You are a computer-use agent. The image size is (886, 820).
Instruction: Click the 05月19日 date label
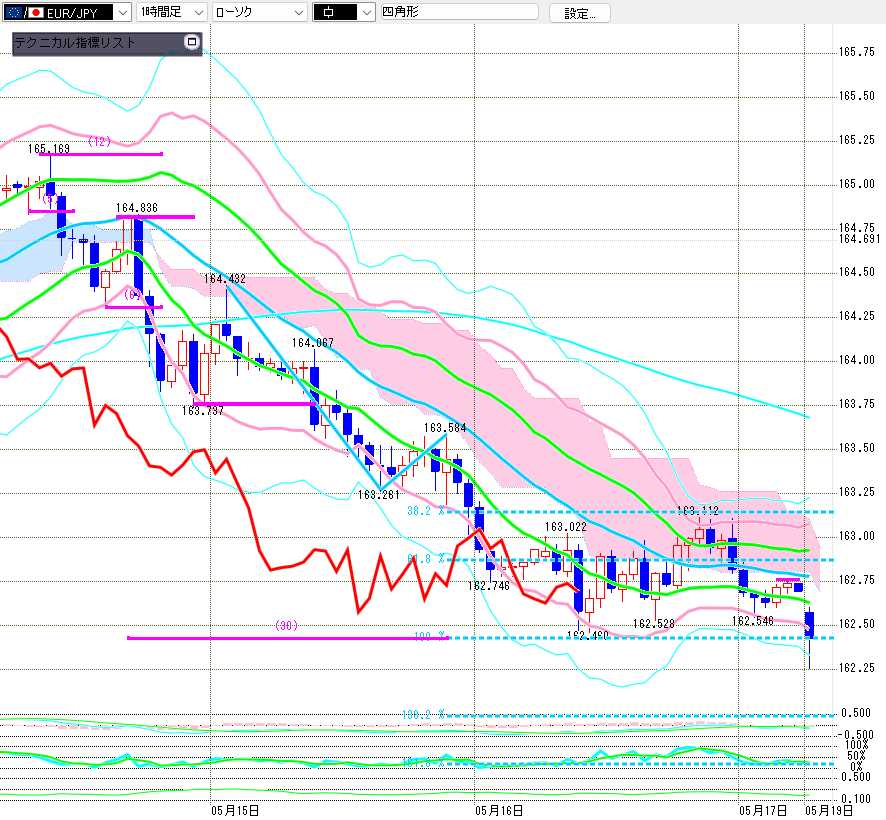click(x=829, y=811)
